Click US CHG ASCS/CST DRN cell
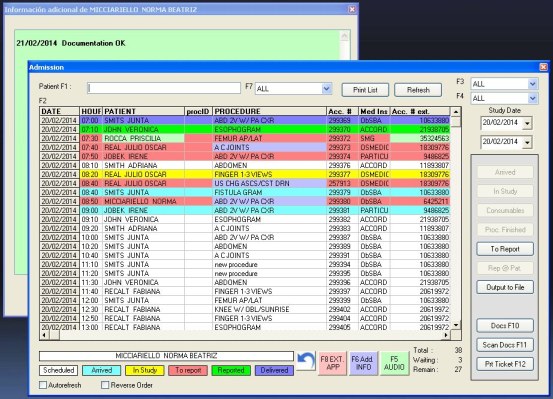Image resolution: width=553 pixels, height=399 pixels. point(269,183)
